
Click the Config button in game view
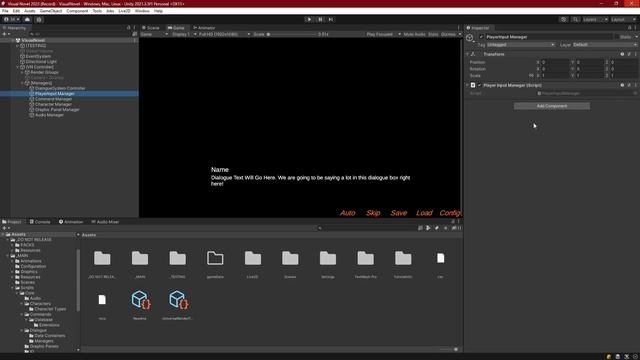pyautogui.click(x=450, y=213)
